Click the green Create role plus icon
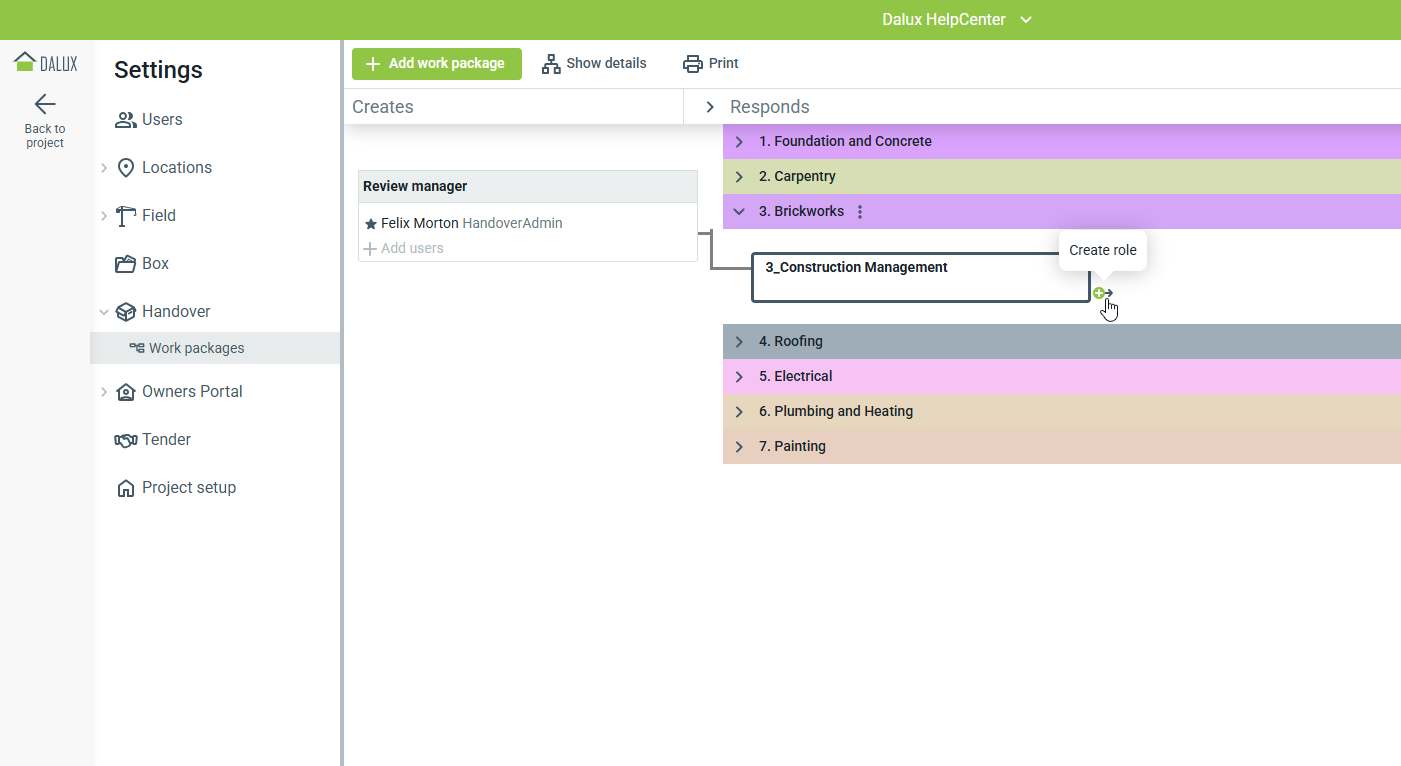The height and width of the screenshot is (766, 1401). [x=1099, y=293]
